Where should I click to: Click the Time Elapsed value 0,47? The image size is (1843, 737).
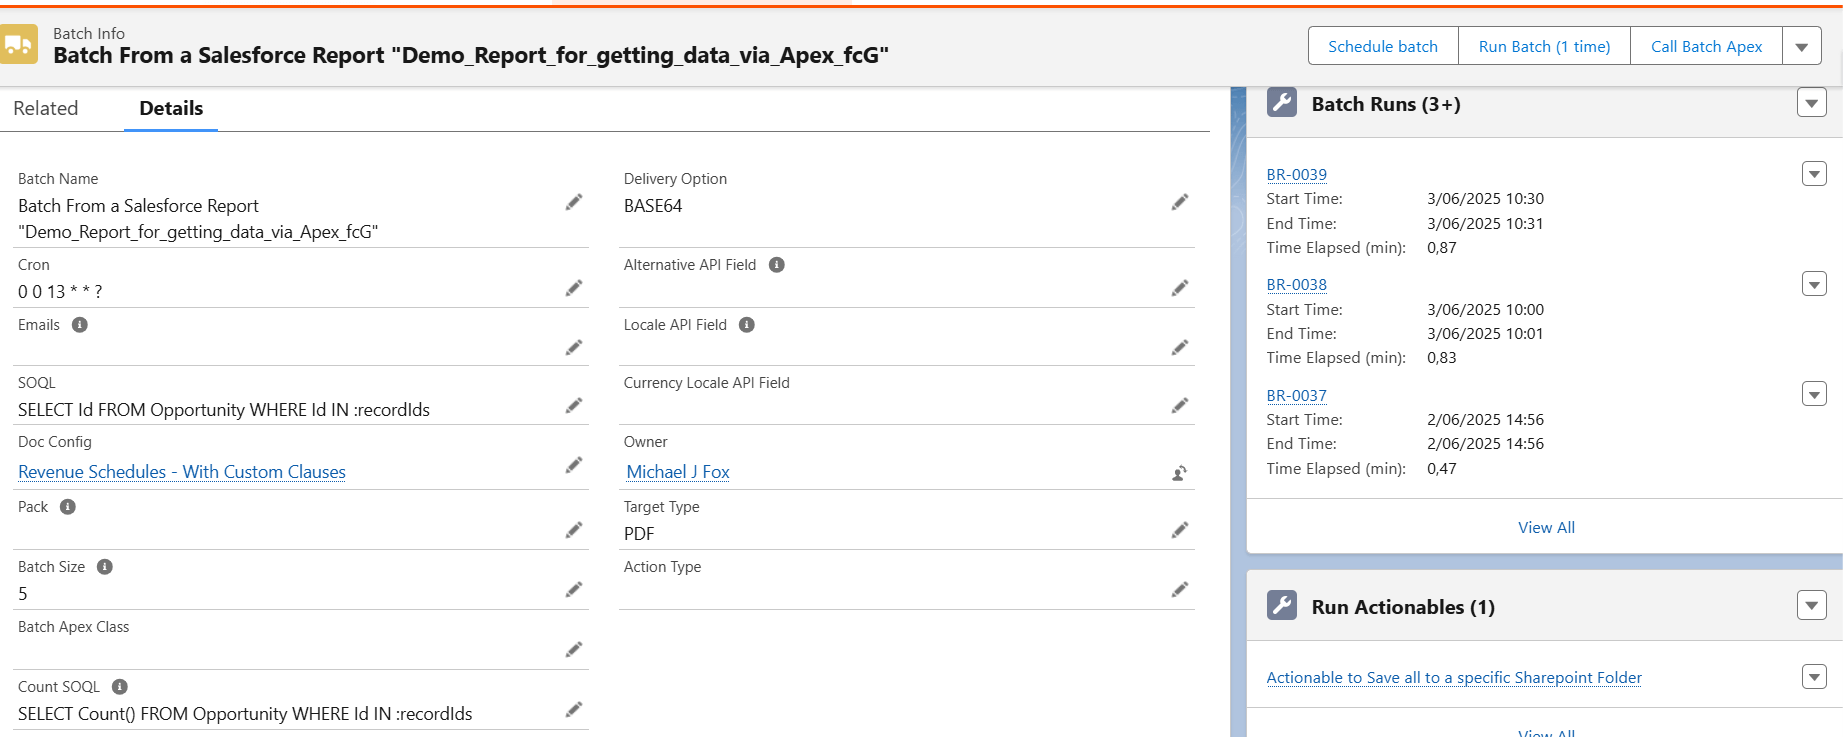pos(1442,469)
